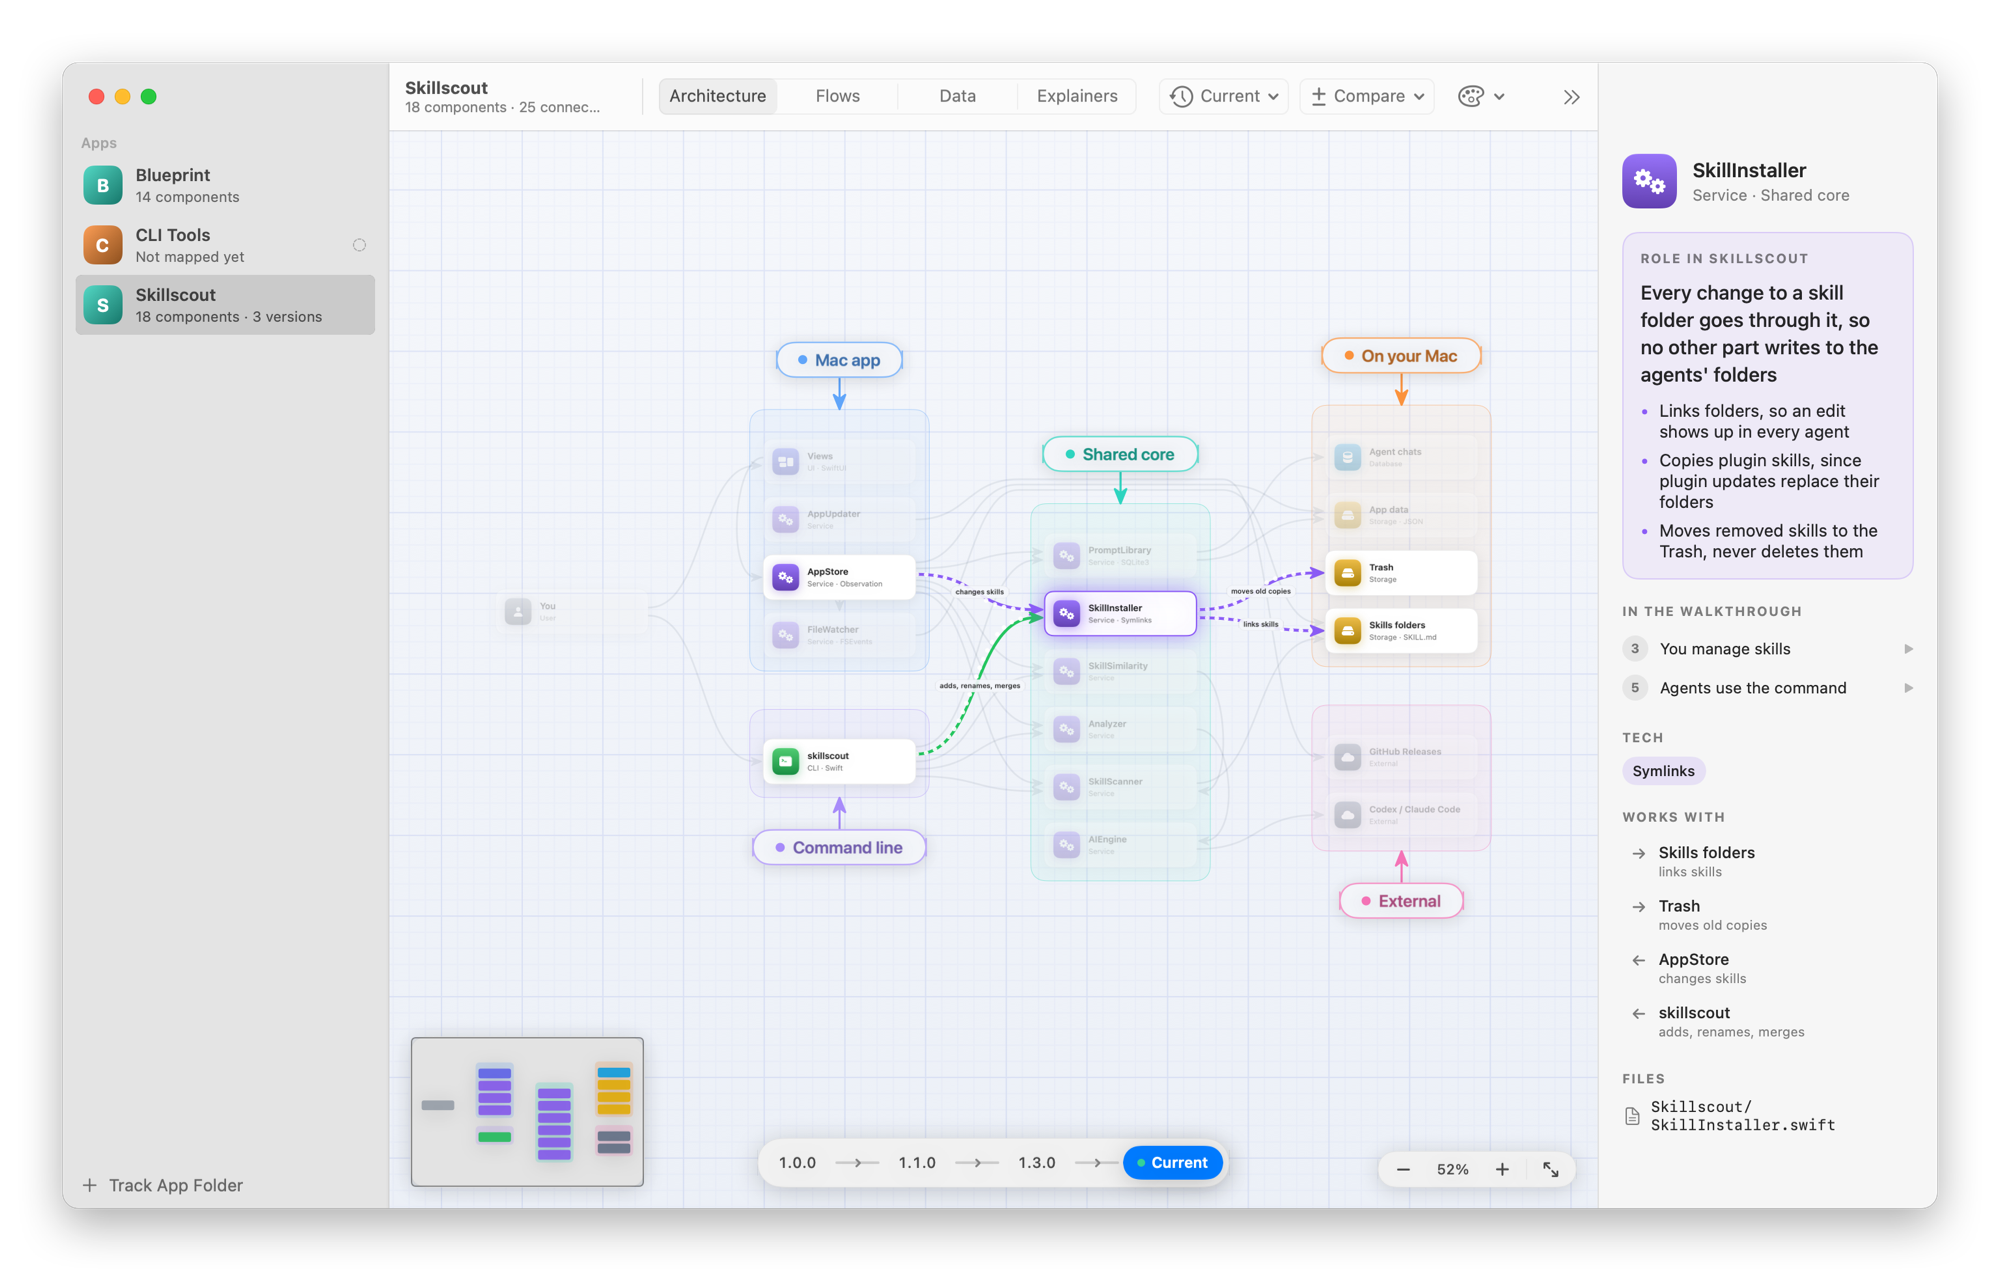Click the fit-to-screen expand arrows icon

click(x=1550, y=1169)
